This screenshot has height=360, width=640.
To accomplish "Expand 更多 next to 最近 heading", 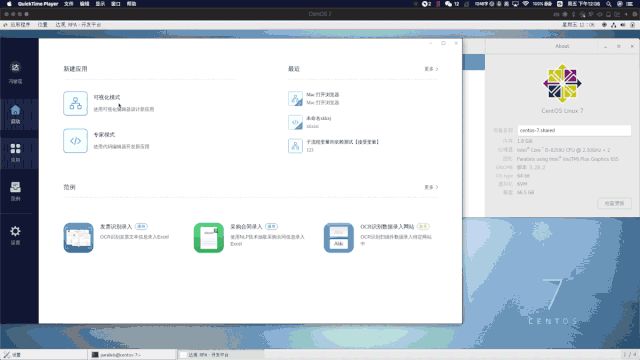I will click(431, 69).
